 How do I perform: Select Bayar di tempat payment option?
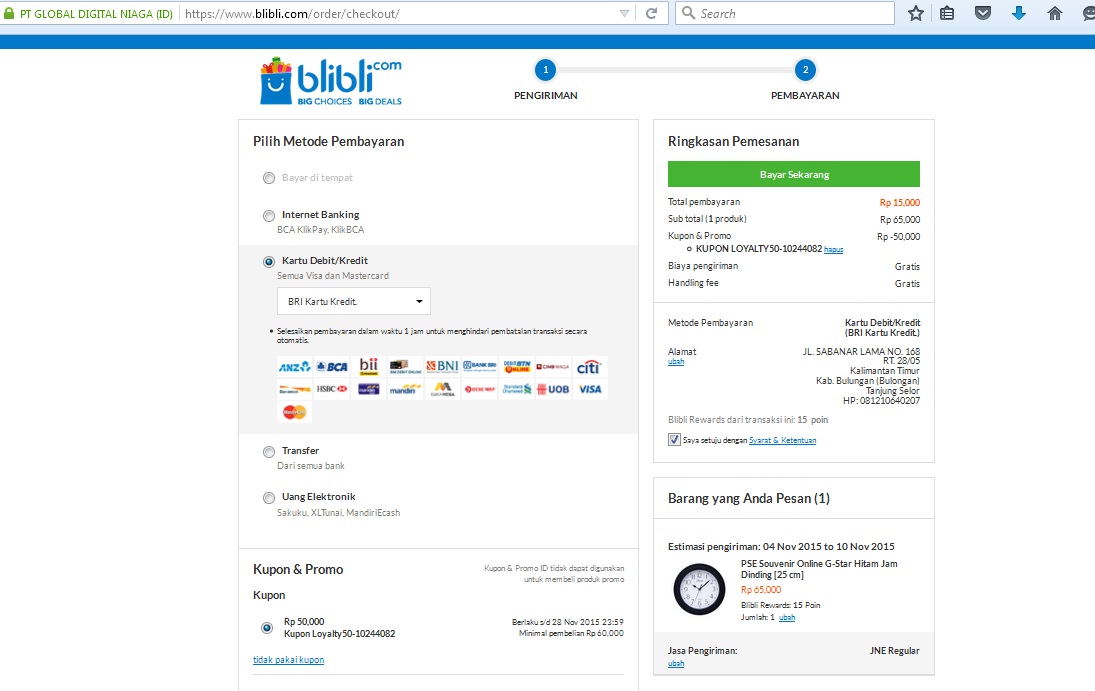tap(269, 178)
